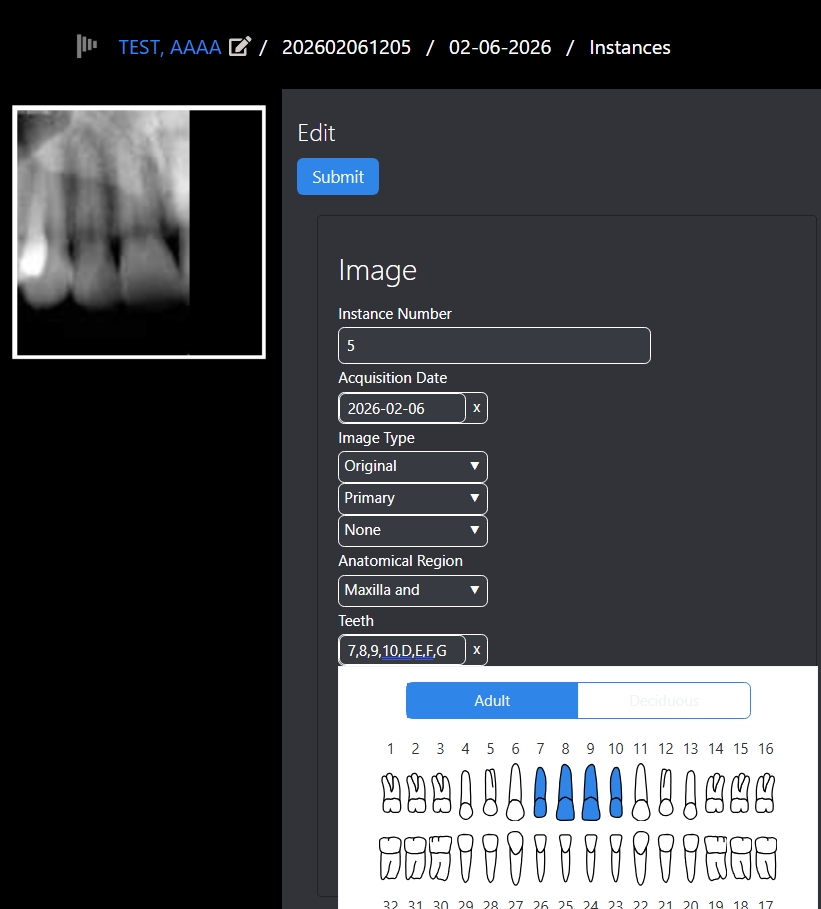Select lower tooth 20 icon
Image resolution: width=821 pixels, height=909 pixels.
point(691,858)
